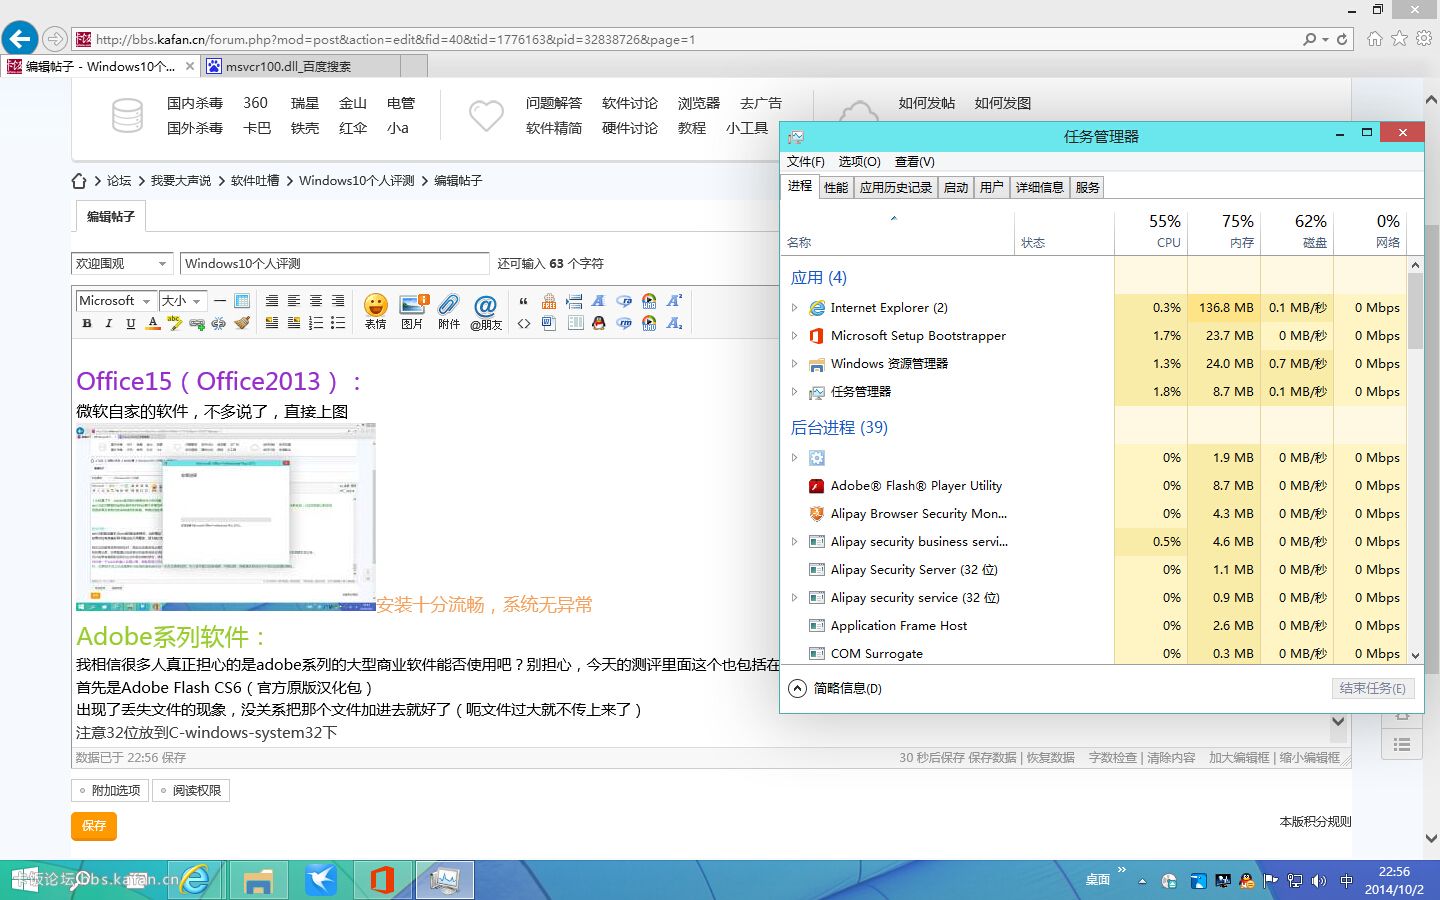This screenshot has width=1440, height=900.
Task: Collapse Task Manager via 简略信息
Action: 835,688
